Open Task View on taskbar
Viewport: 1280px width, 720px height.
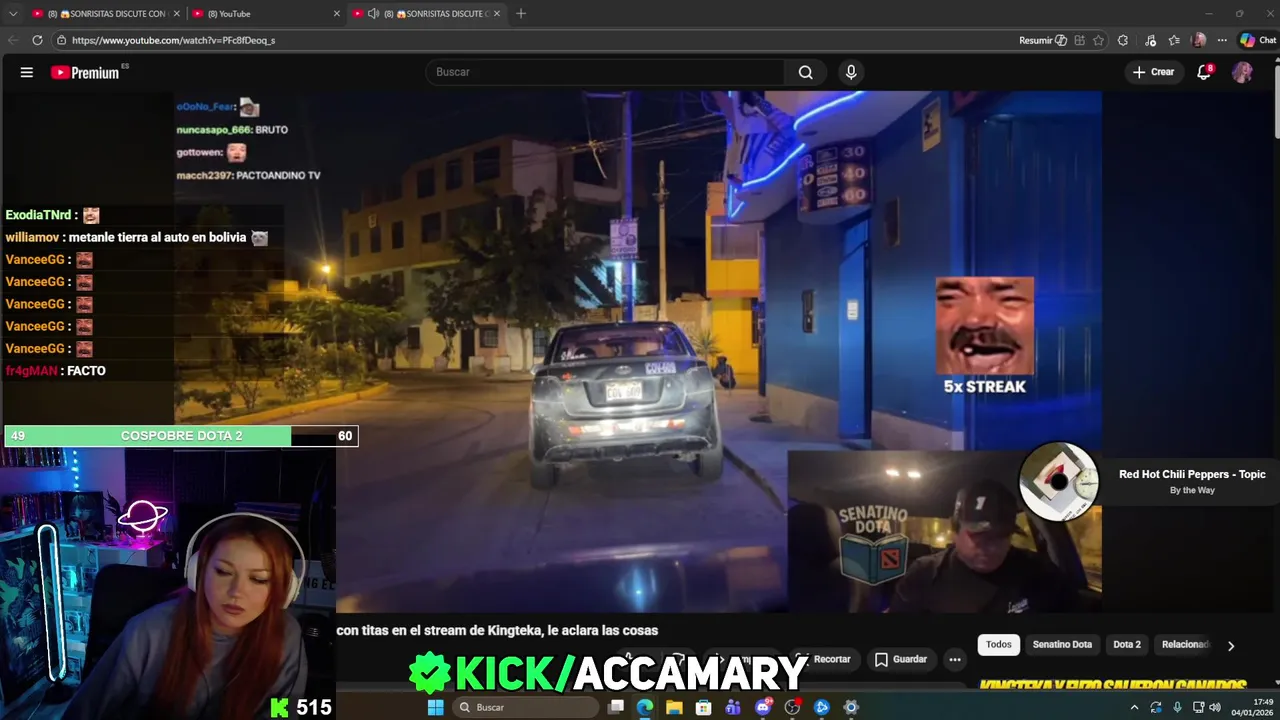(x=616, y=707)
